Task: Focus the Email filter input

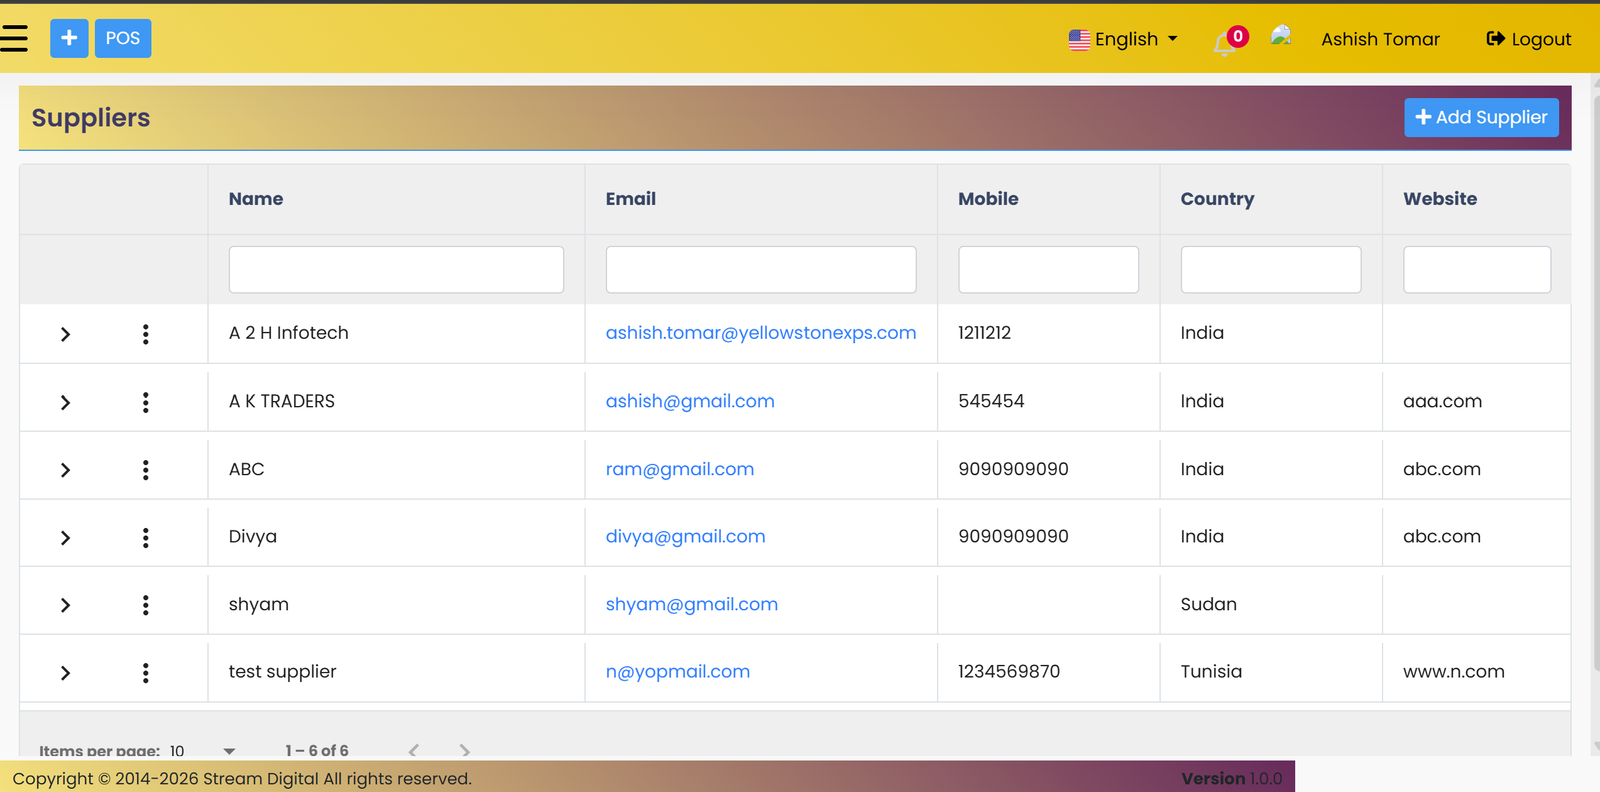Action: (x=761, y=270)
